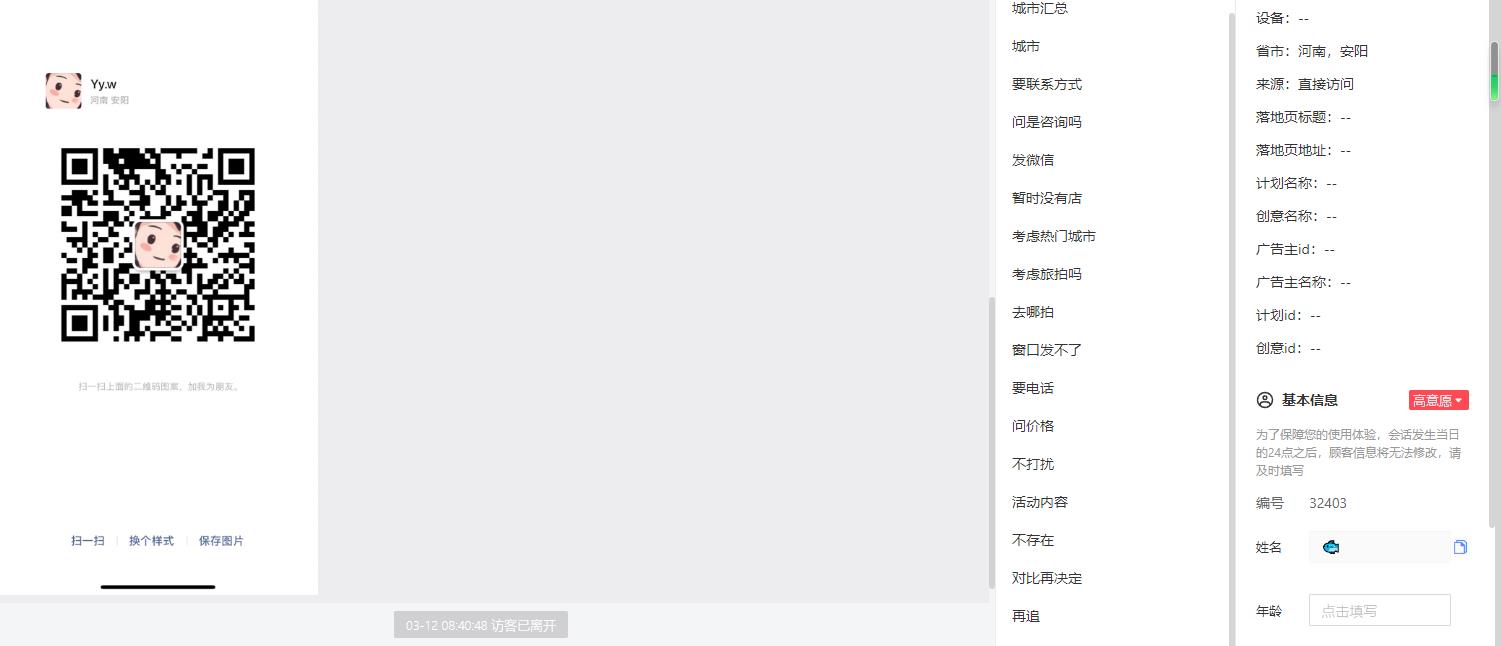The height and width of the screenshot is (646, 1501).
Task: Select the 要电话 quick reply
Action: click(1033, 388)
